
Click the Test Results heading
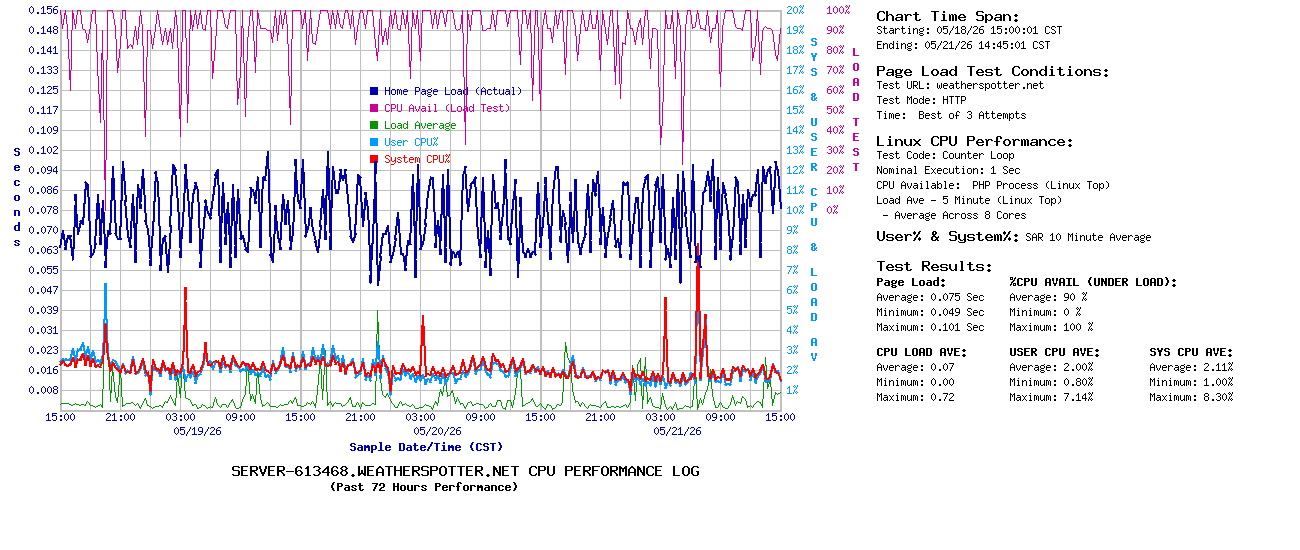click(935, 266)
